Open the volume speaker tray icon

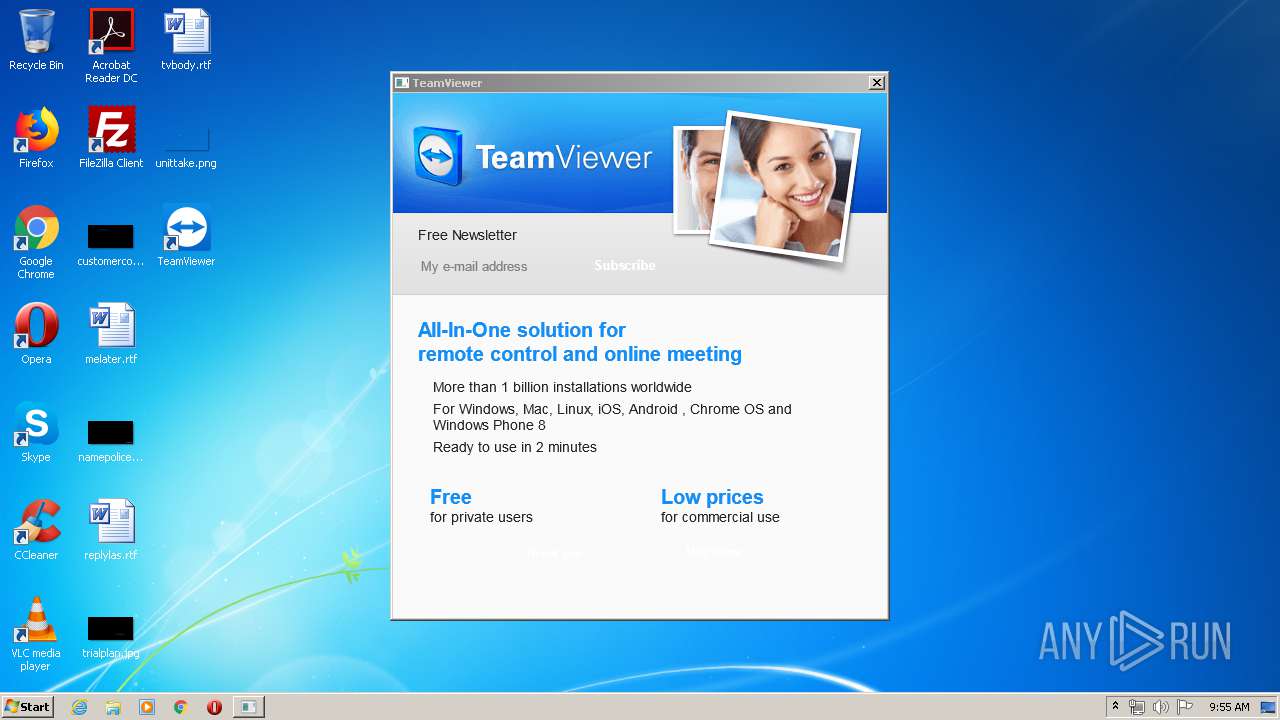coord(1160,707)
